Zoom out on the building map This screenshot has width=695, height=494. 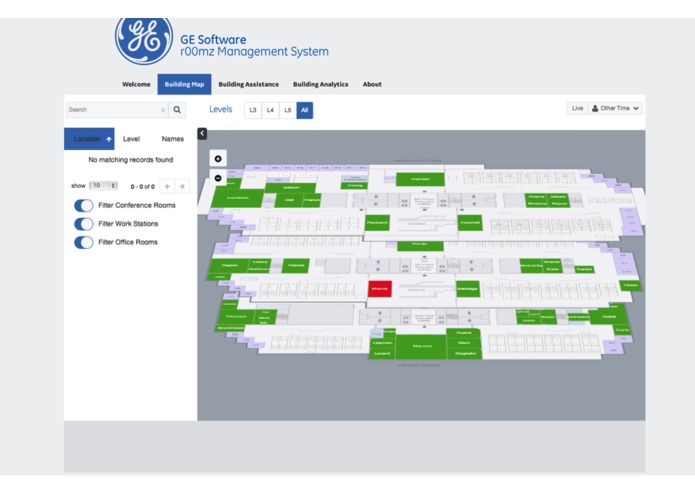218,178
